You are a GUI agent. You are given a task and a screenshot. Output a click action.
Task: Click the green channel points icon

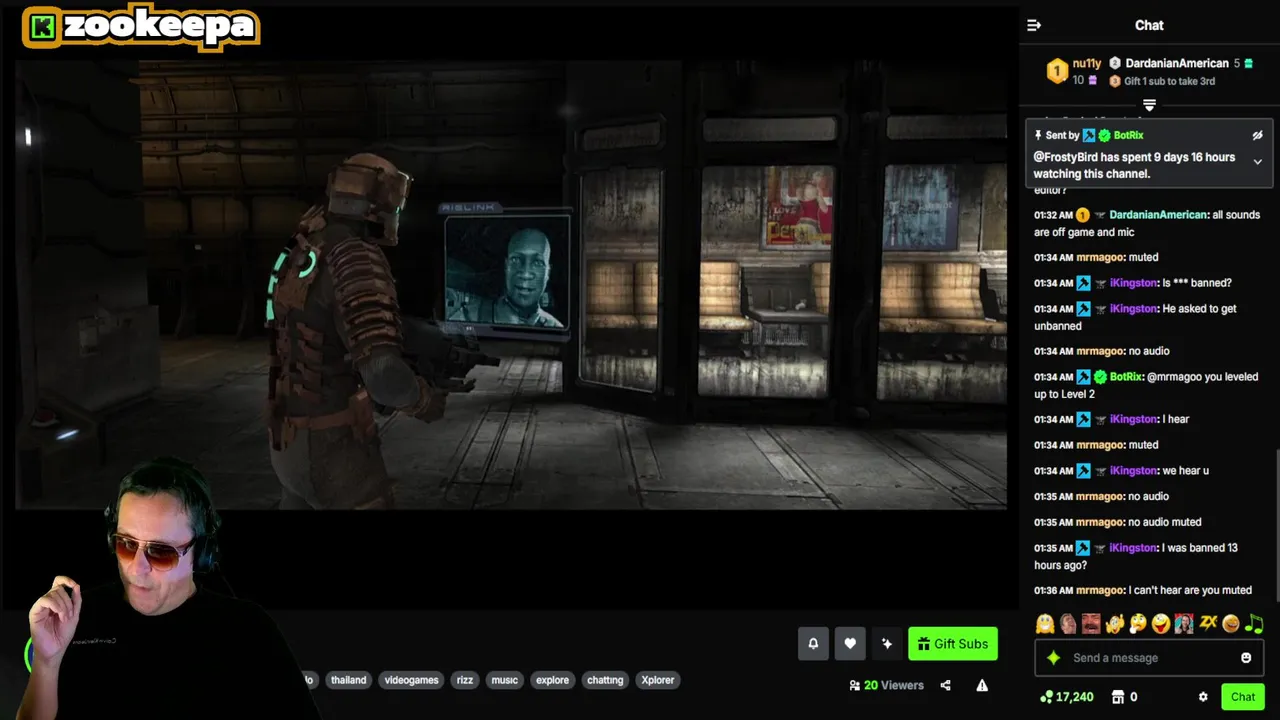[1046, 697]
